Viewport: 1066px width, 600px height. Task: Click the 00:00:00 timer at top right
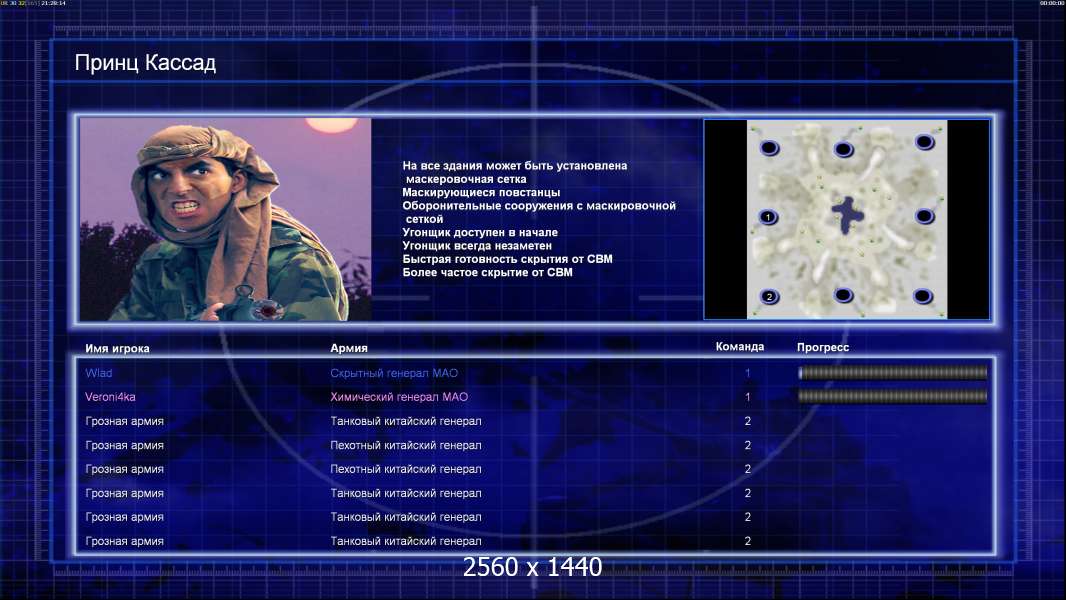point(1052,3)
